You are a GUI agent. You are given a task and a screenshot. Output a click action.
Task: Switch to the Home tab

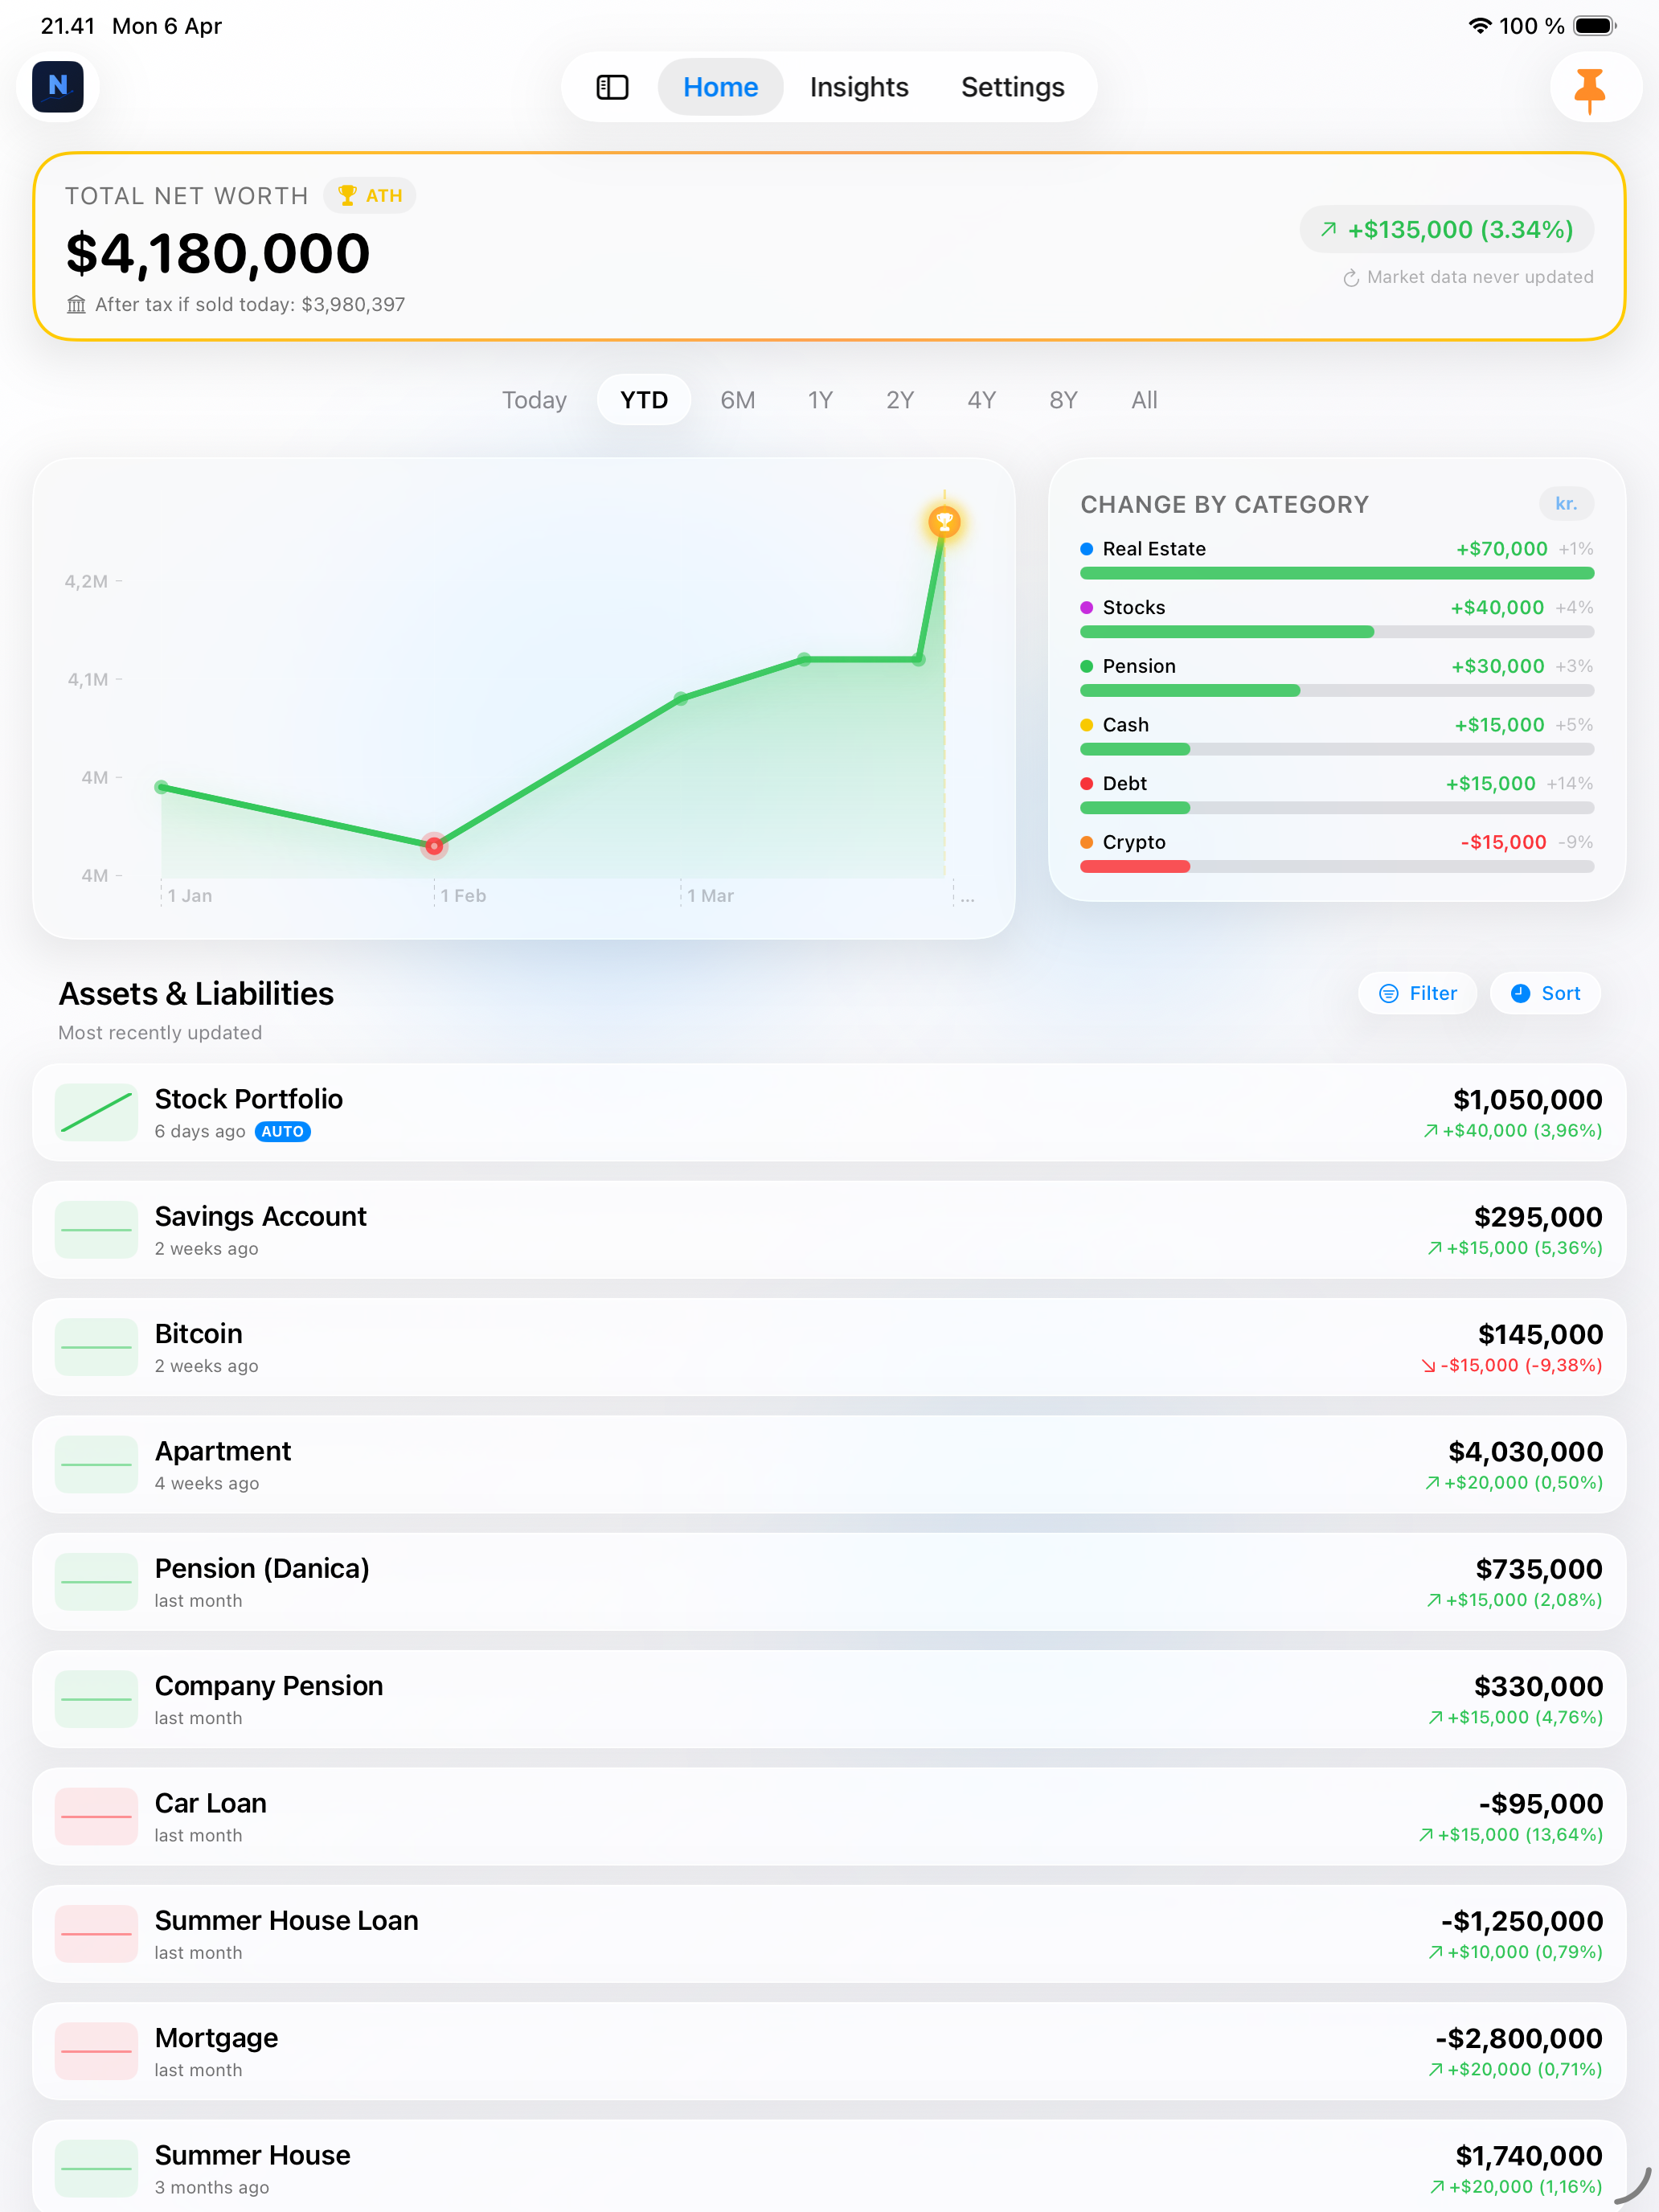720,87
